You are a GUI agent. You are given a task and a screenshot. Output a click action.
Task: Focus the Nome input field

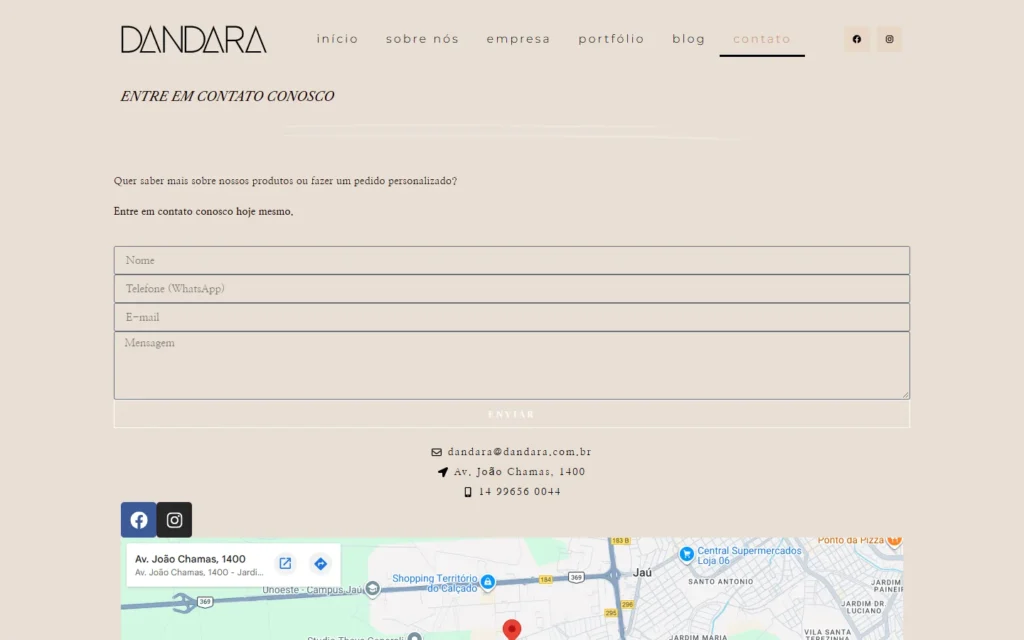(x=512, y=260)
